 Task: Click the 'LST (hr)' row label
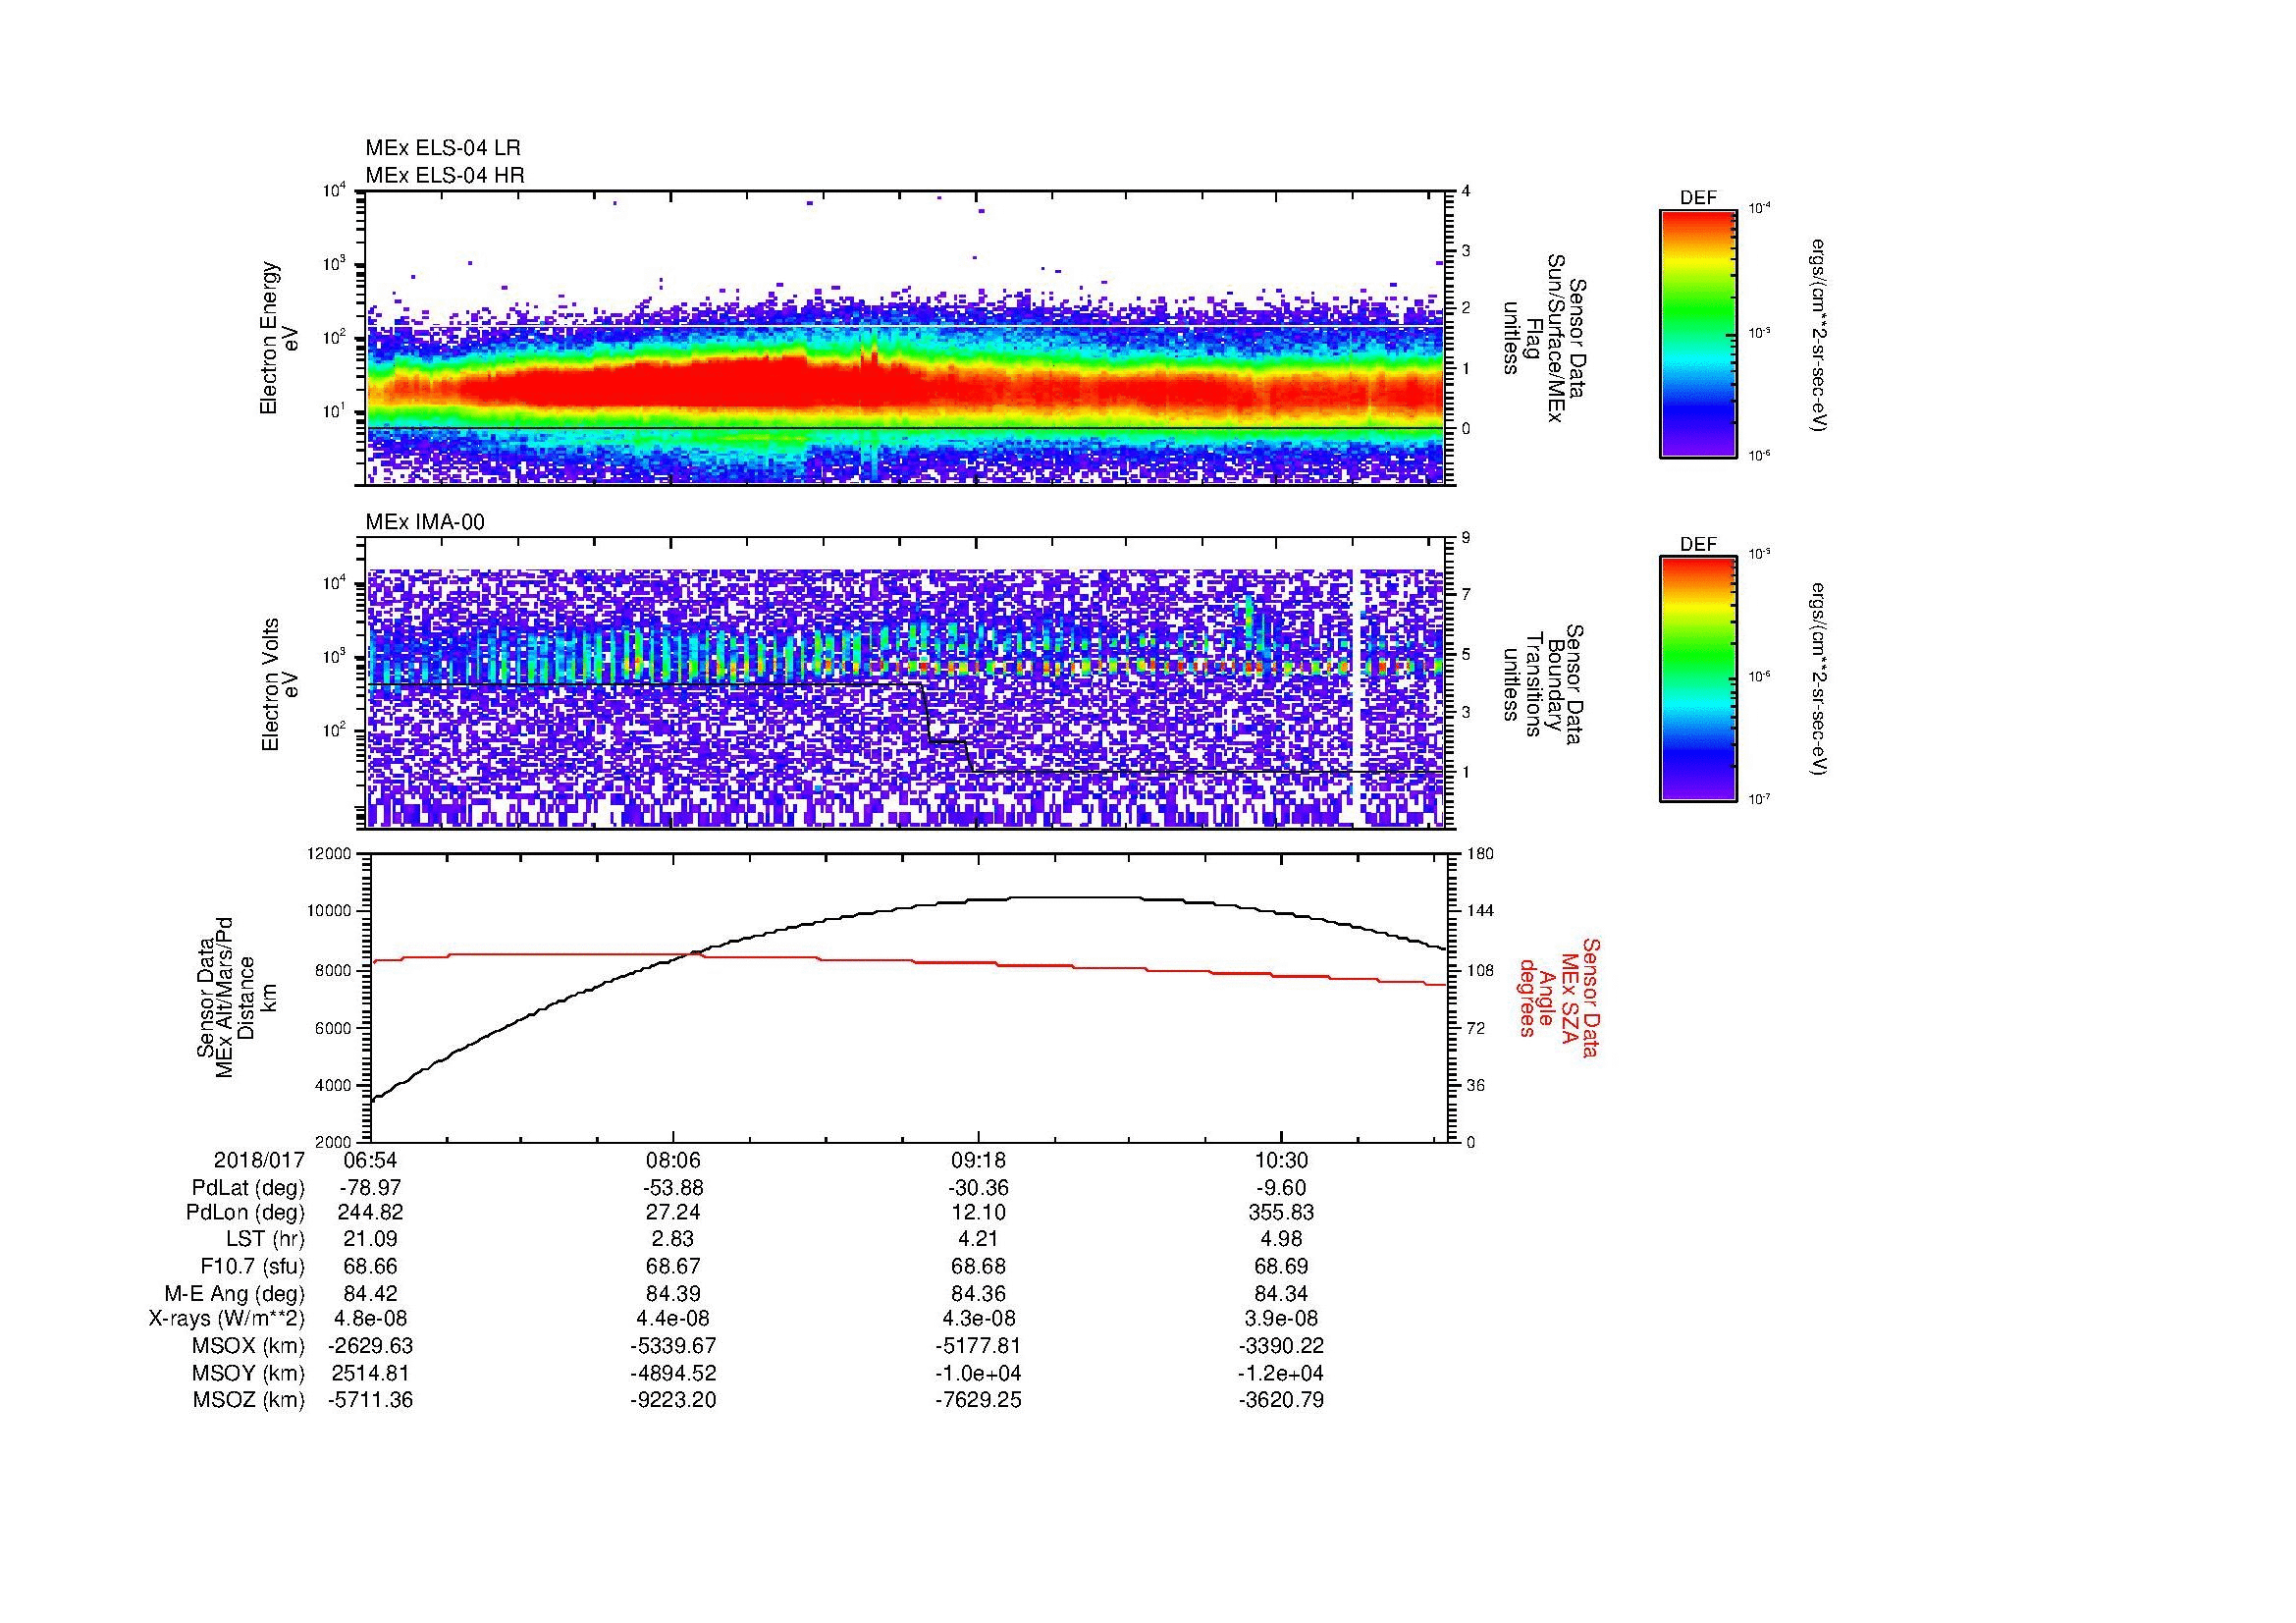(265, 1241)
